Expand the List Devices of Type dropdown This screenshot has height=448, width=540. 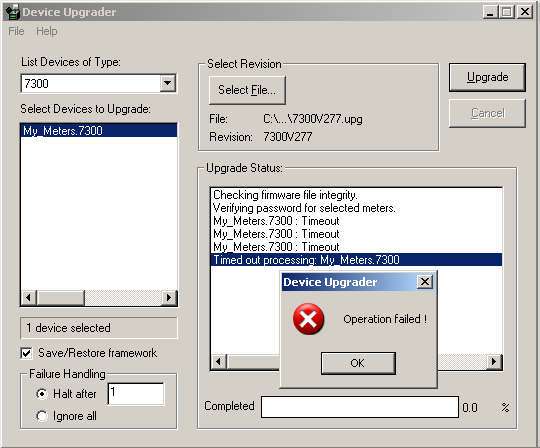click(x=168, y=83)
